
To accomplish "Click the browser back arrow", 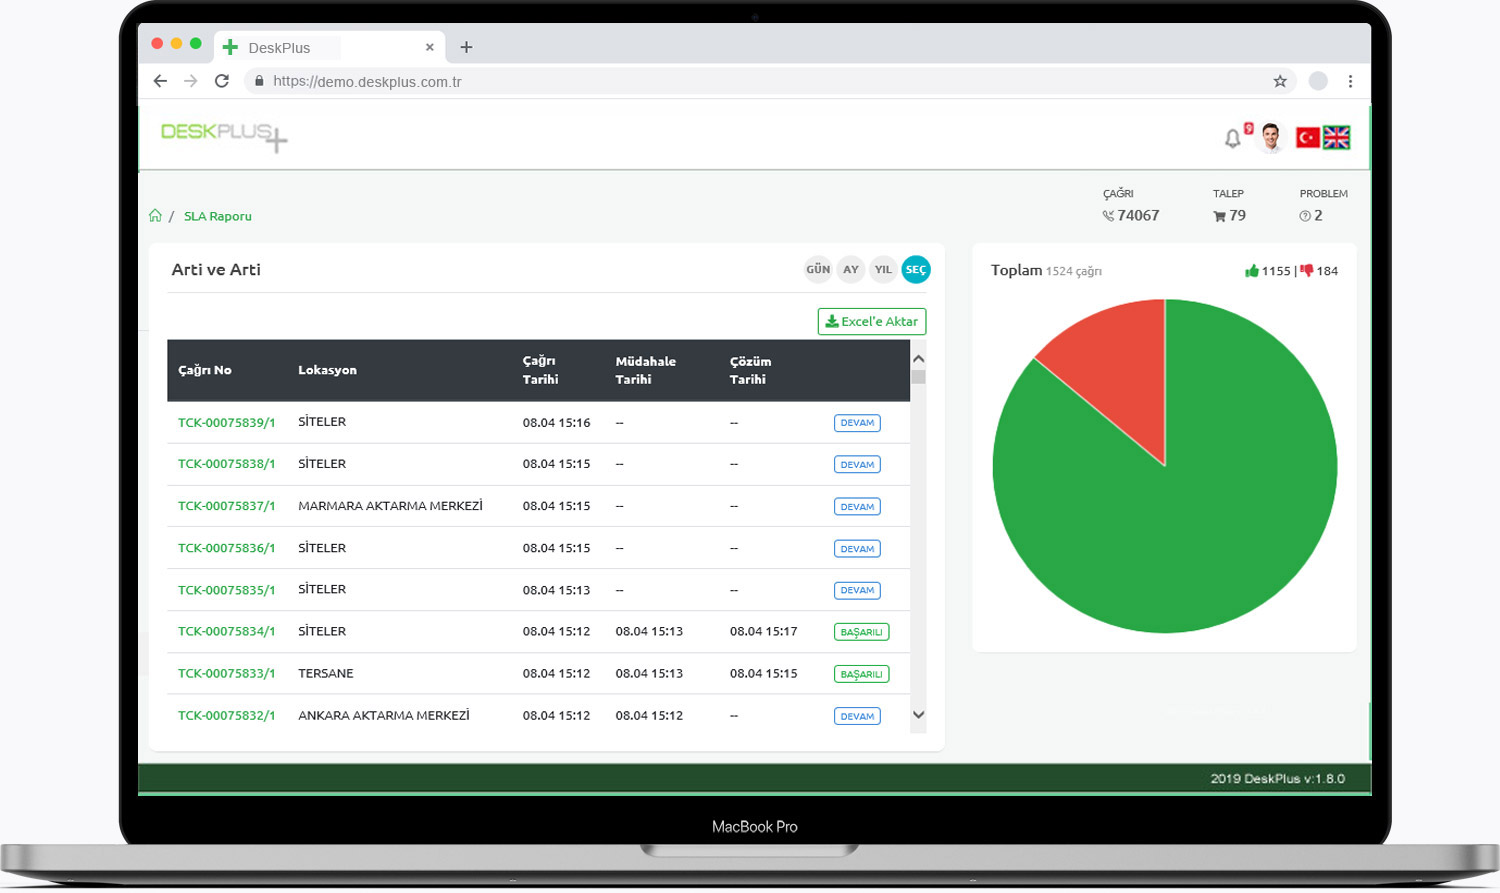I will [160, 81].
